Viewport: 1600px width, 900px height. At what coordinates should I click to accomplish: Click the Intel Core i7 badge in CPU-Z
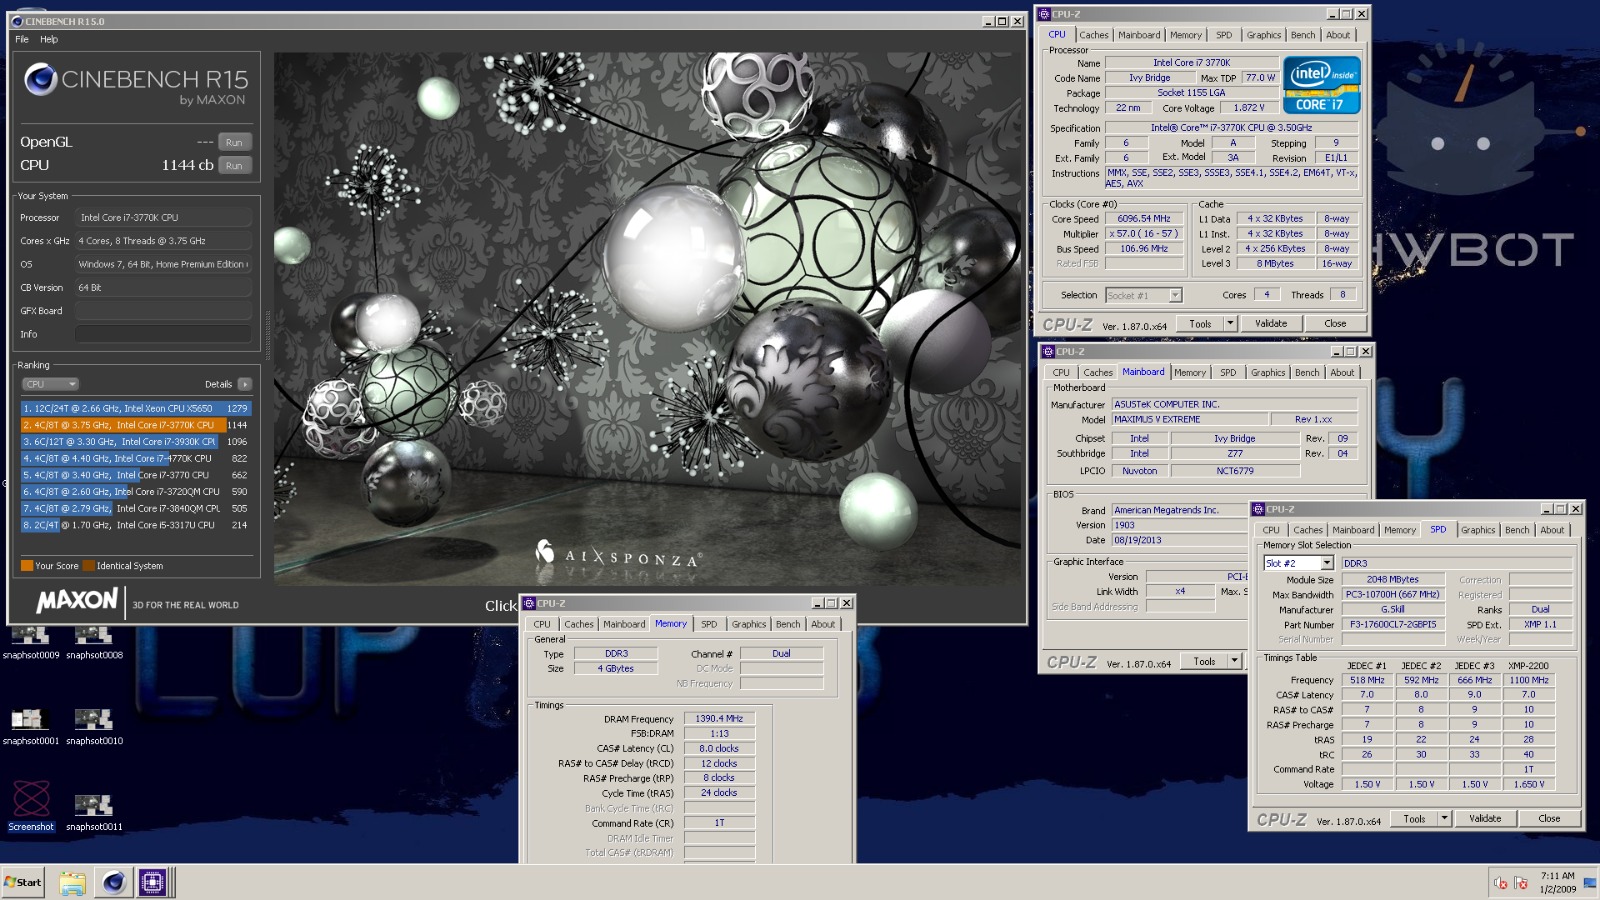coord(1321,86)
